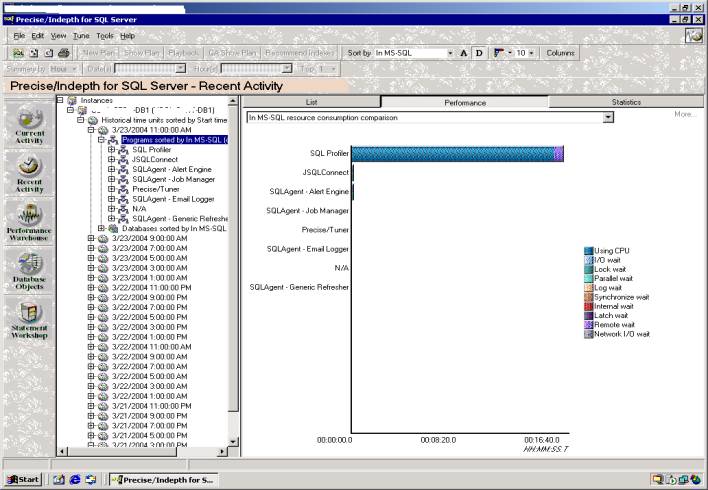Open the File menu
Image resolution: width=708 pixels, height=490 pixels.
pyautogui.click(x=19, y=36)
